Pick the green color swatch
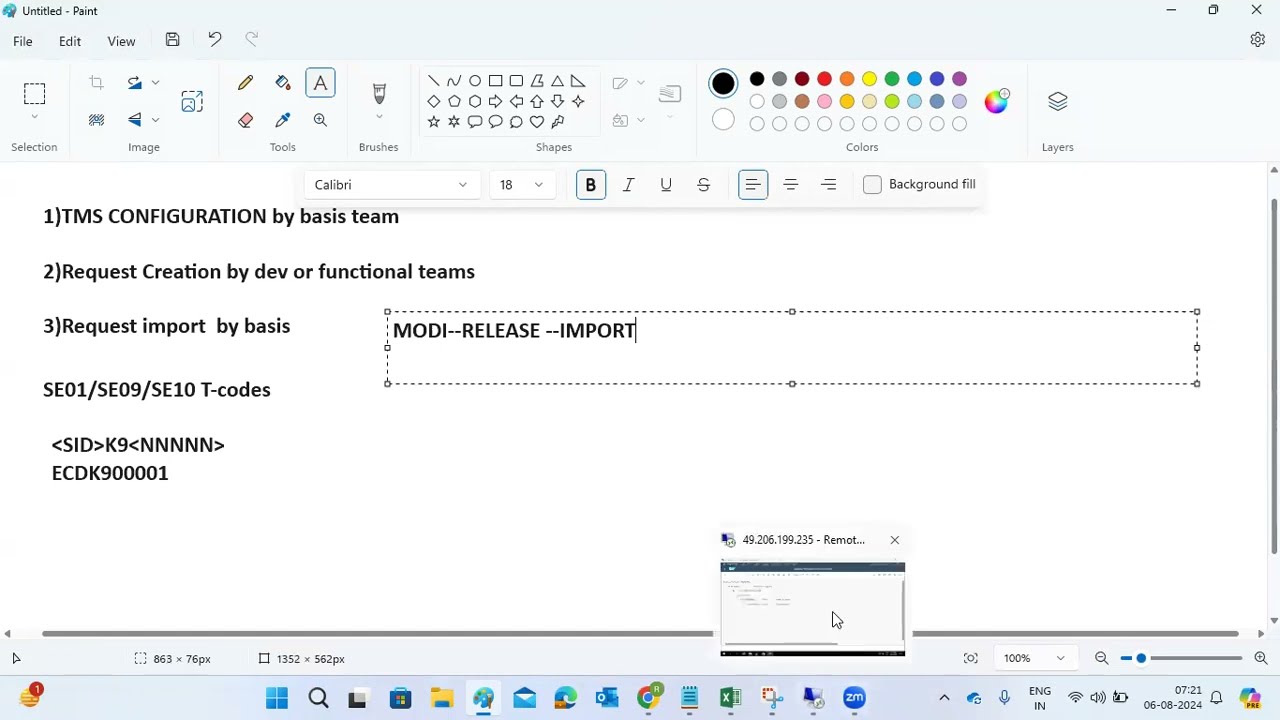1280x720 pixels. (892, 79)
